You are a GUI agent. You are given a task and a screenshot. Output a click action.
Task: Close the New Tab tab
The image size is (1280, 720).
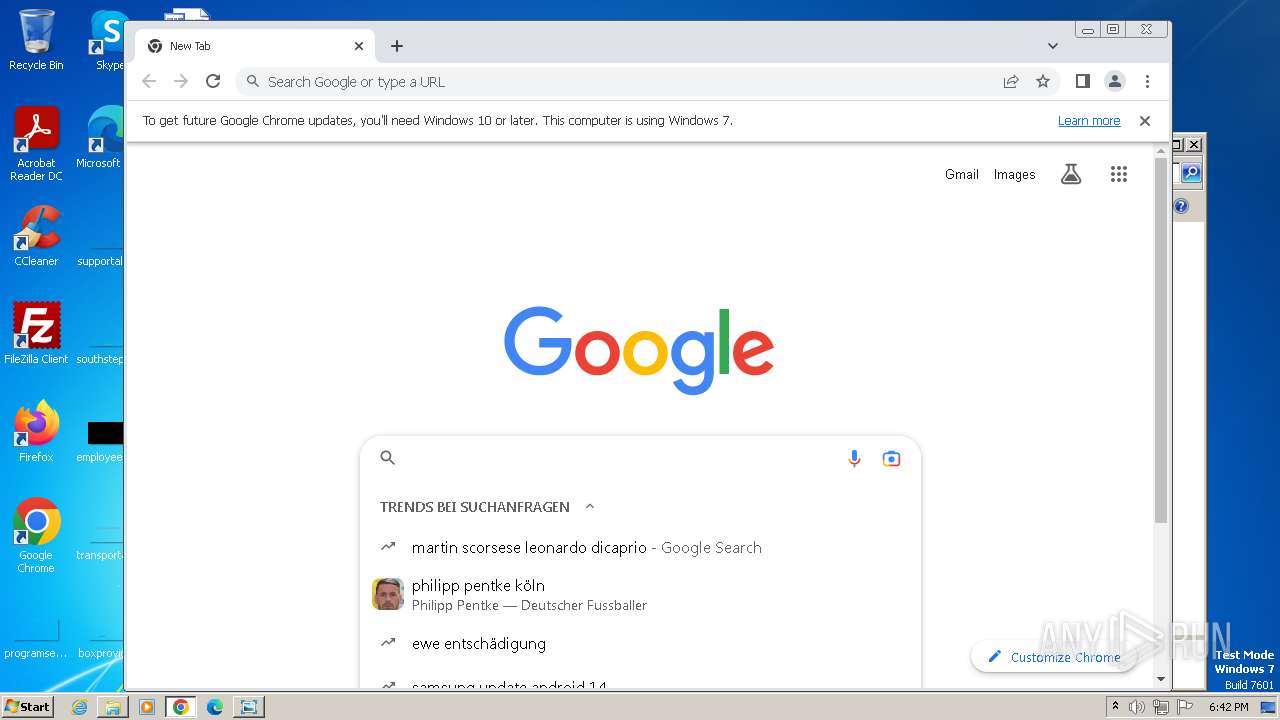359,46
